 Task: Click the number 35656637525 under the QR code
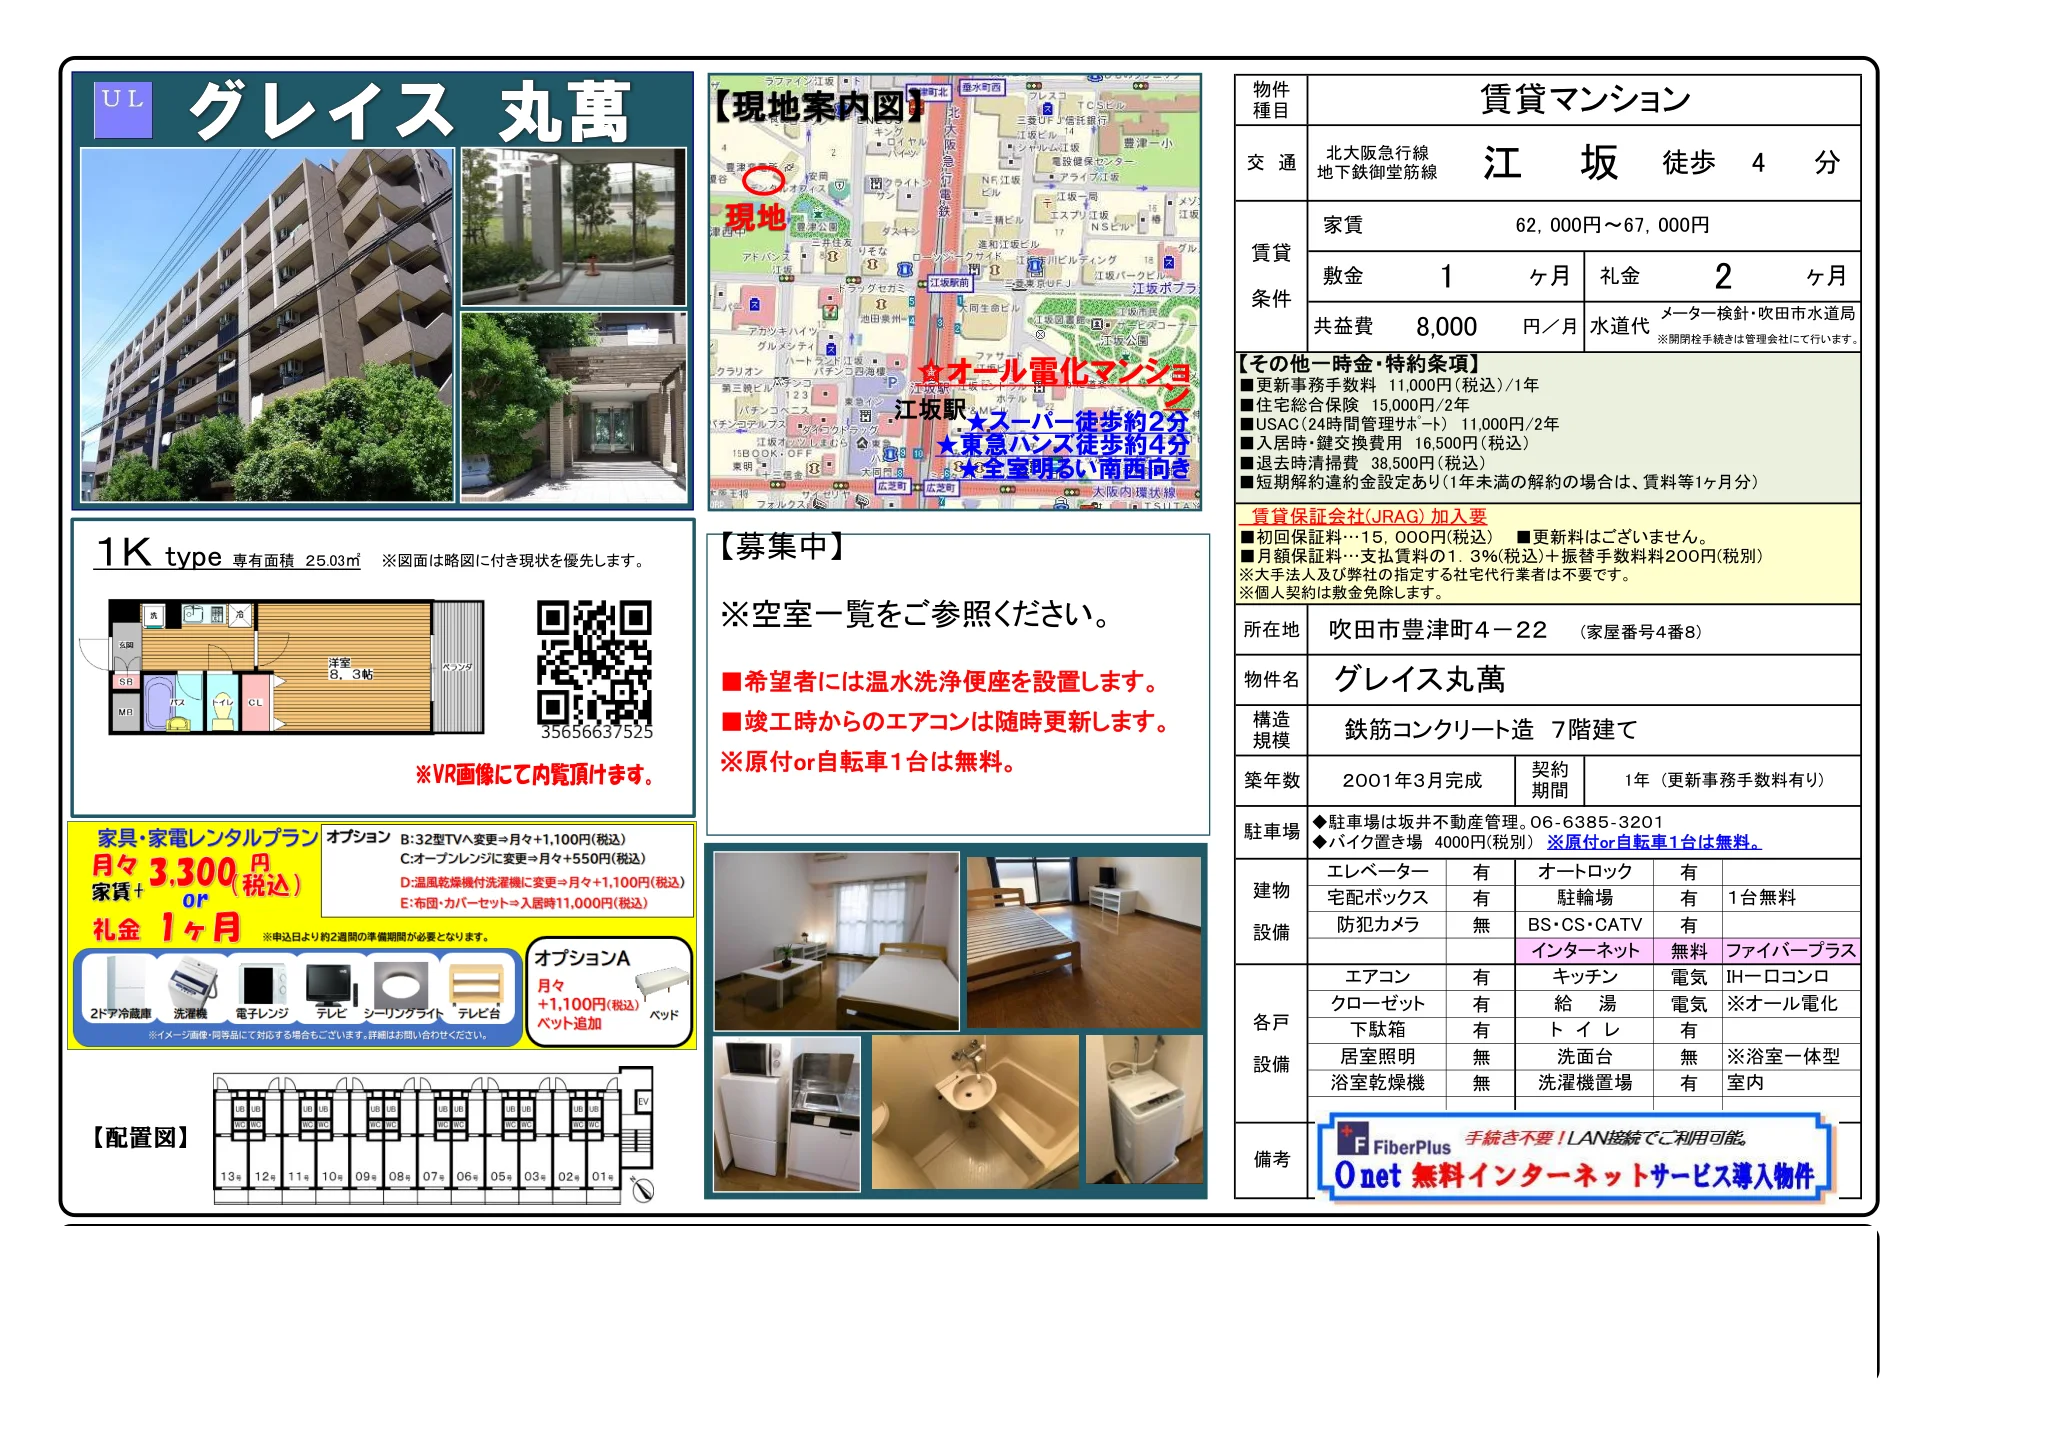point(597,732)
